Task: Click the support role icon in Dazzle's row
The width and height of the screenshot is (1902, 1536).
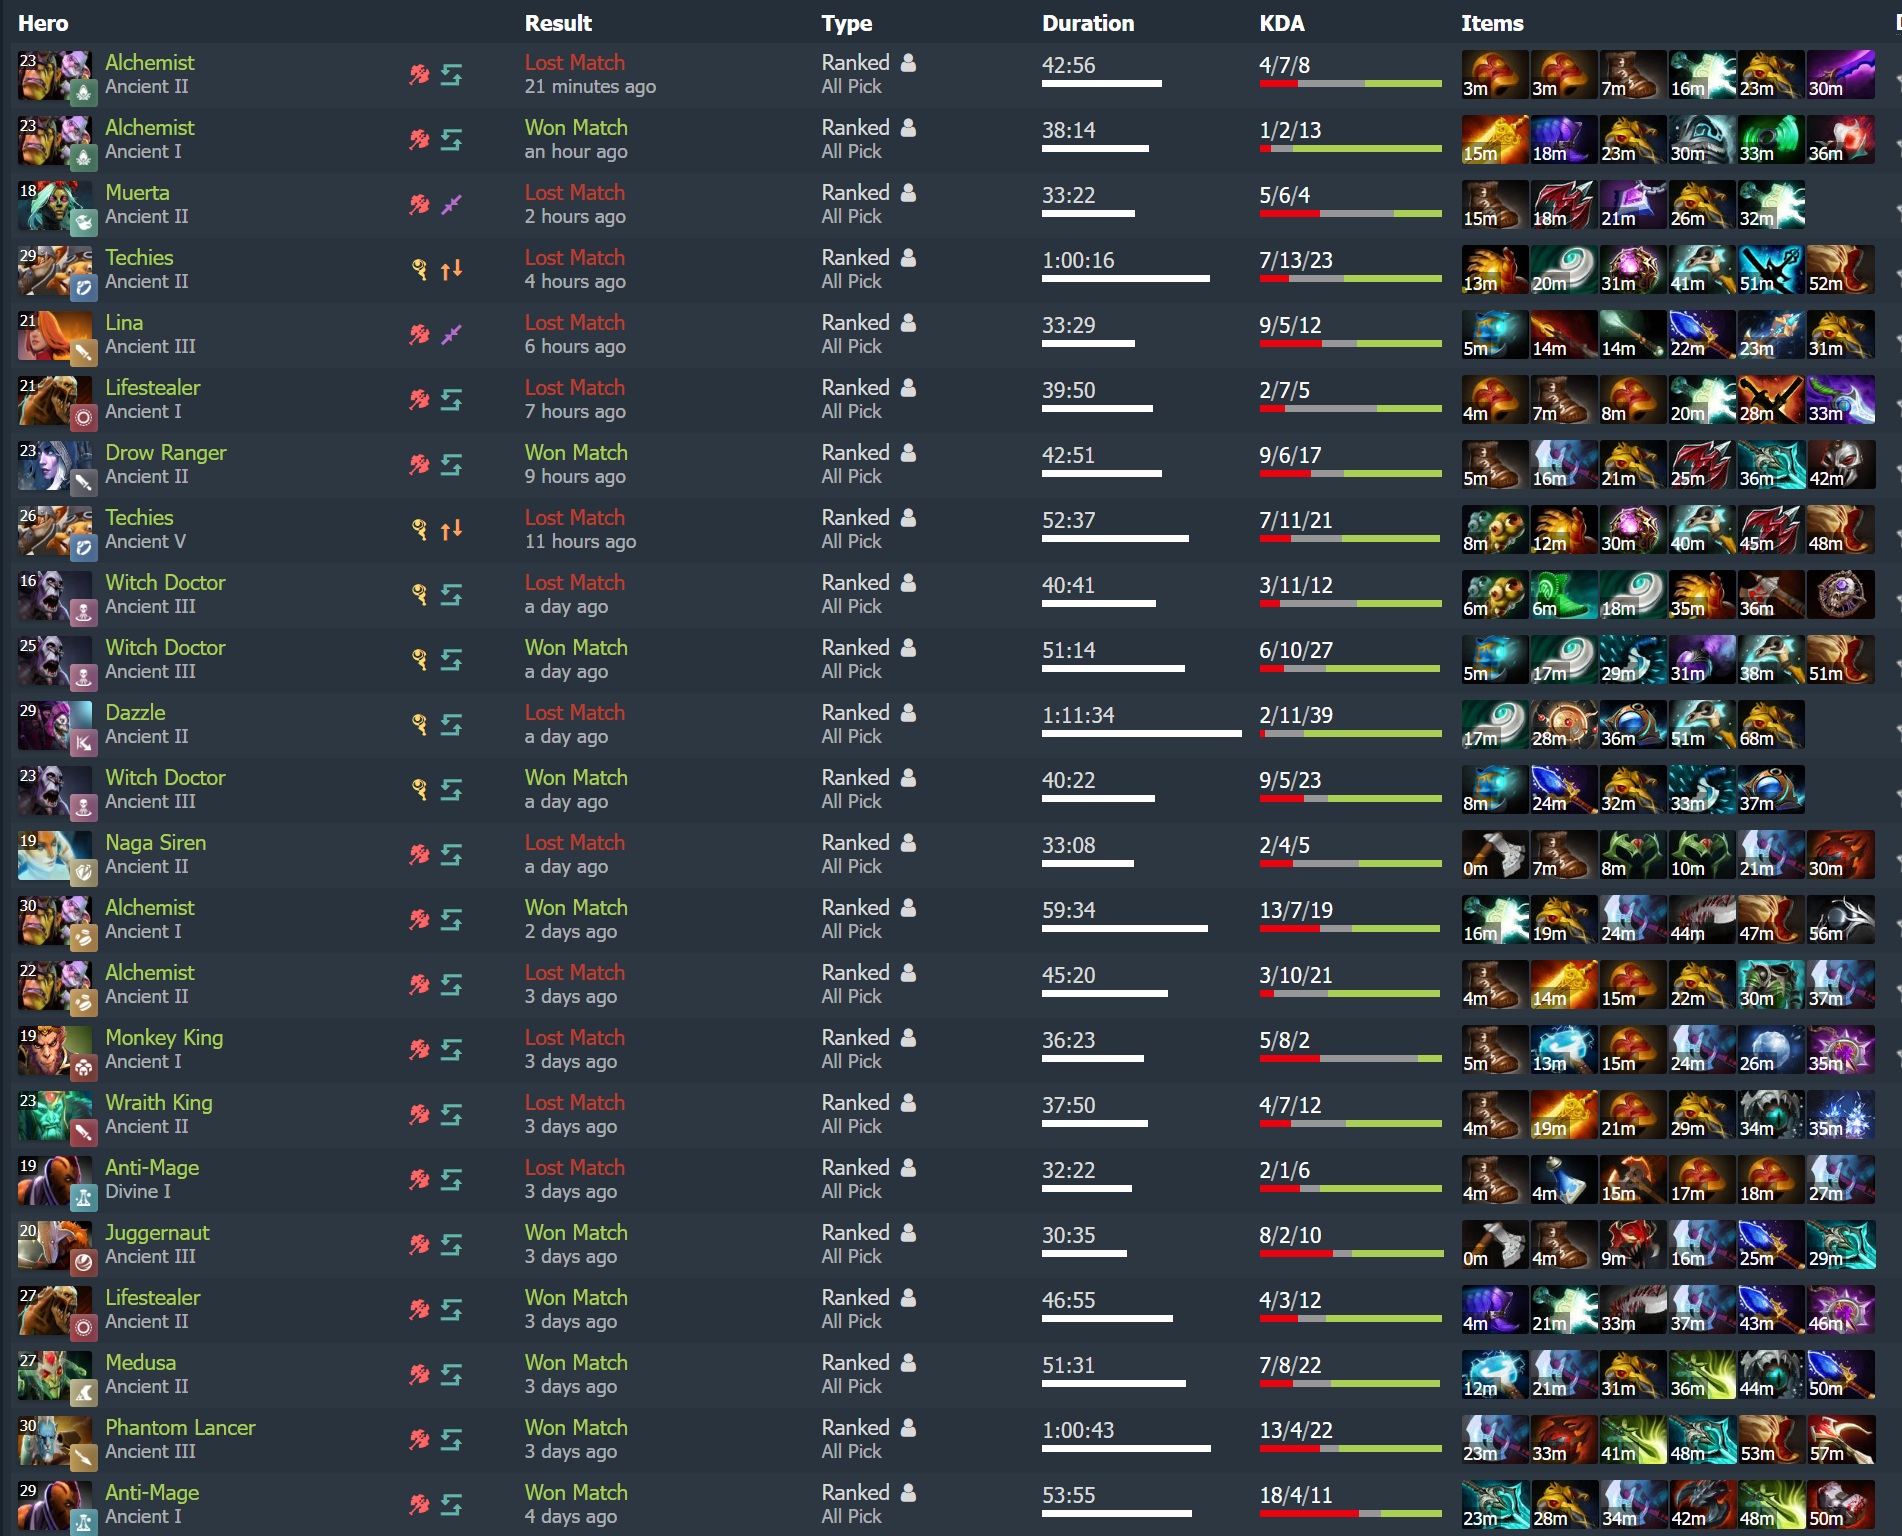Action: point(419,724)
